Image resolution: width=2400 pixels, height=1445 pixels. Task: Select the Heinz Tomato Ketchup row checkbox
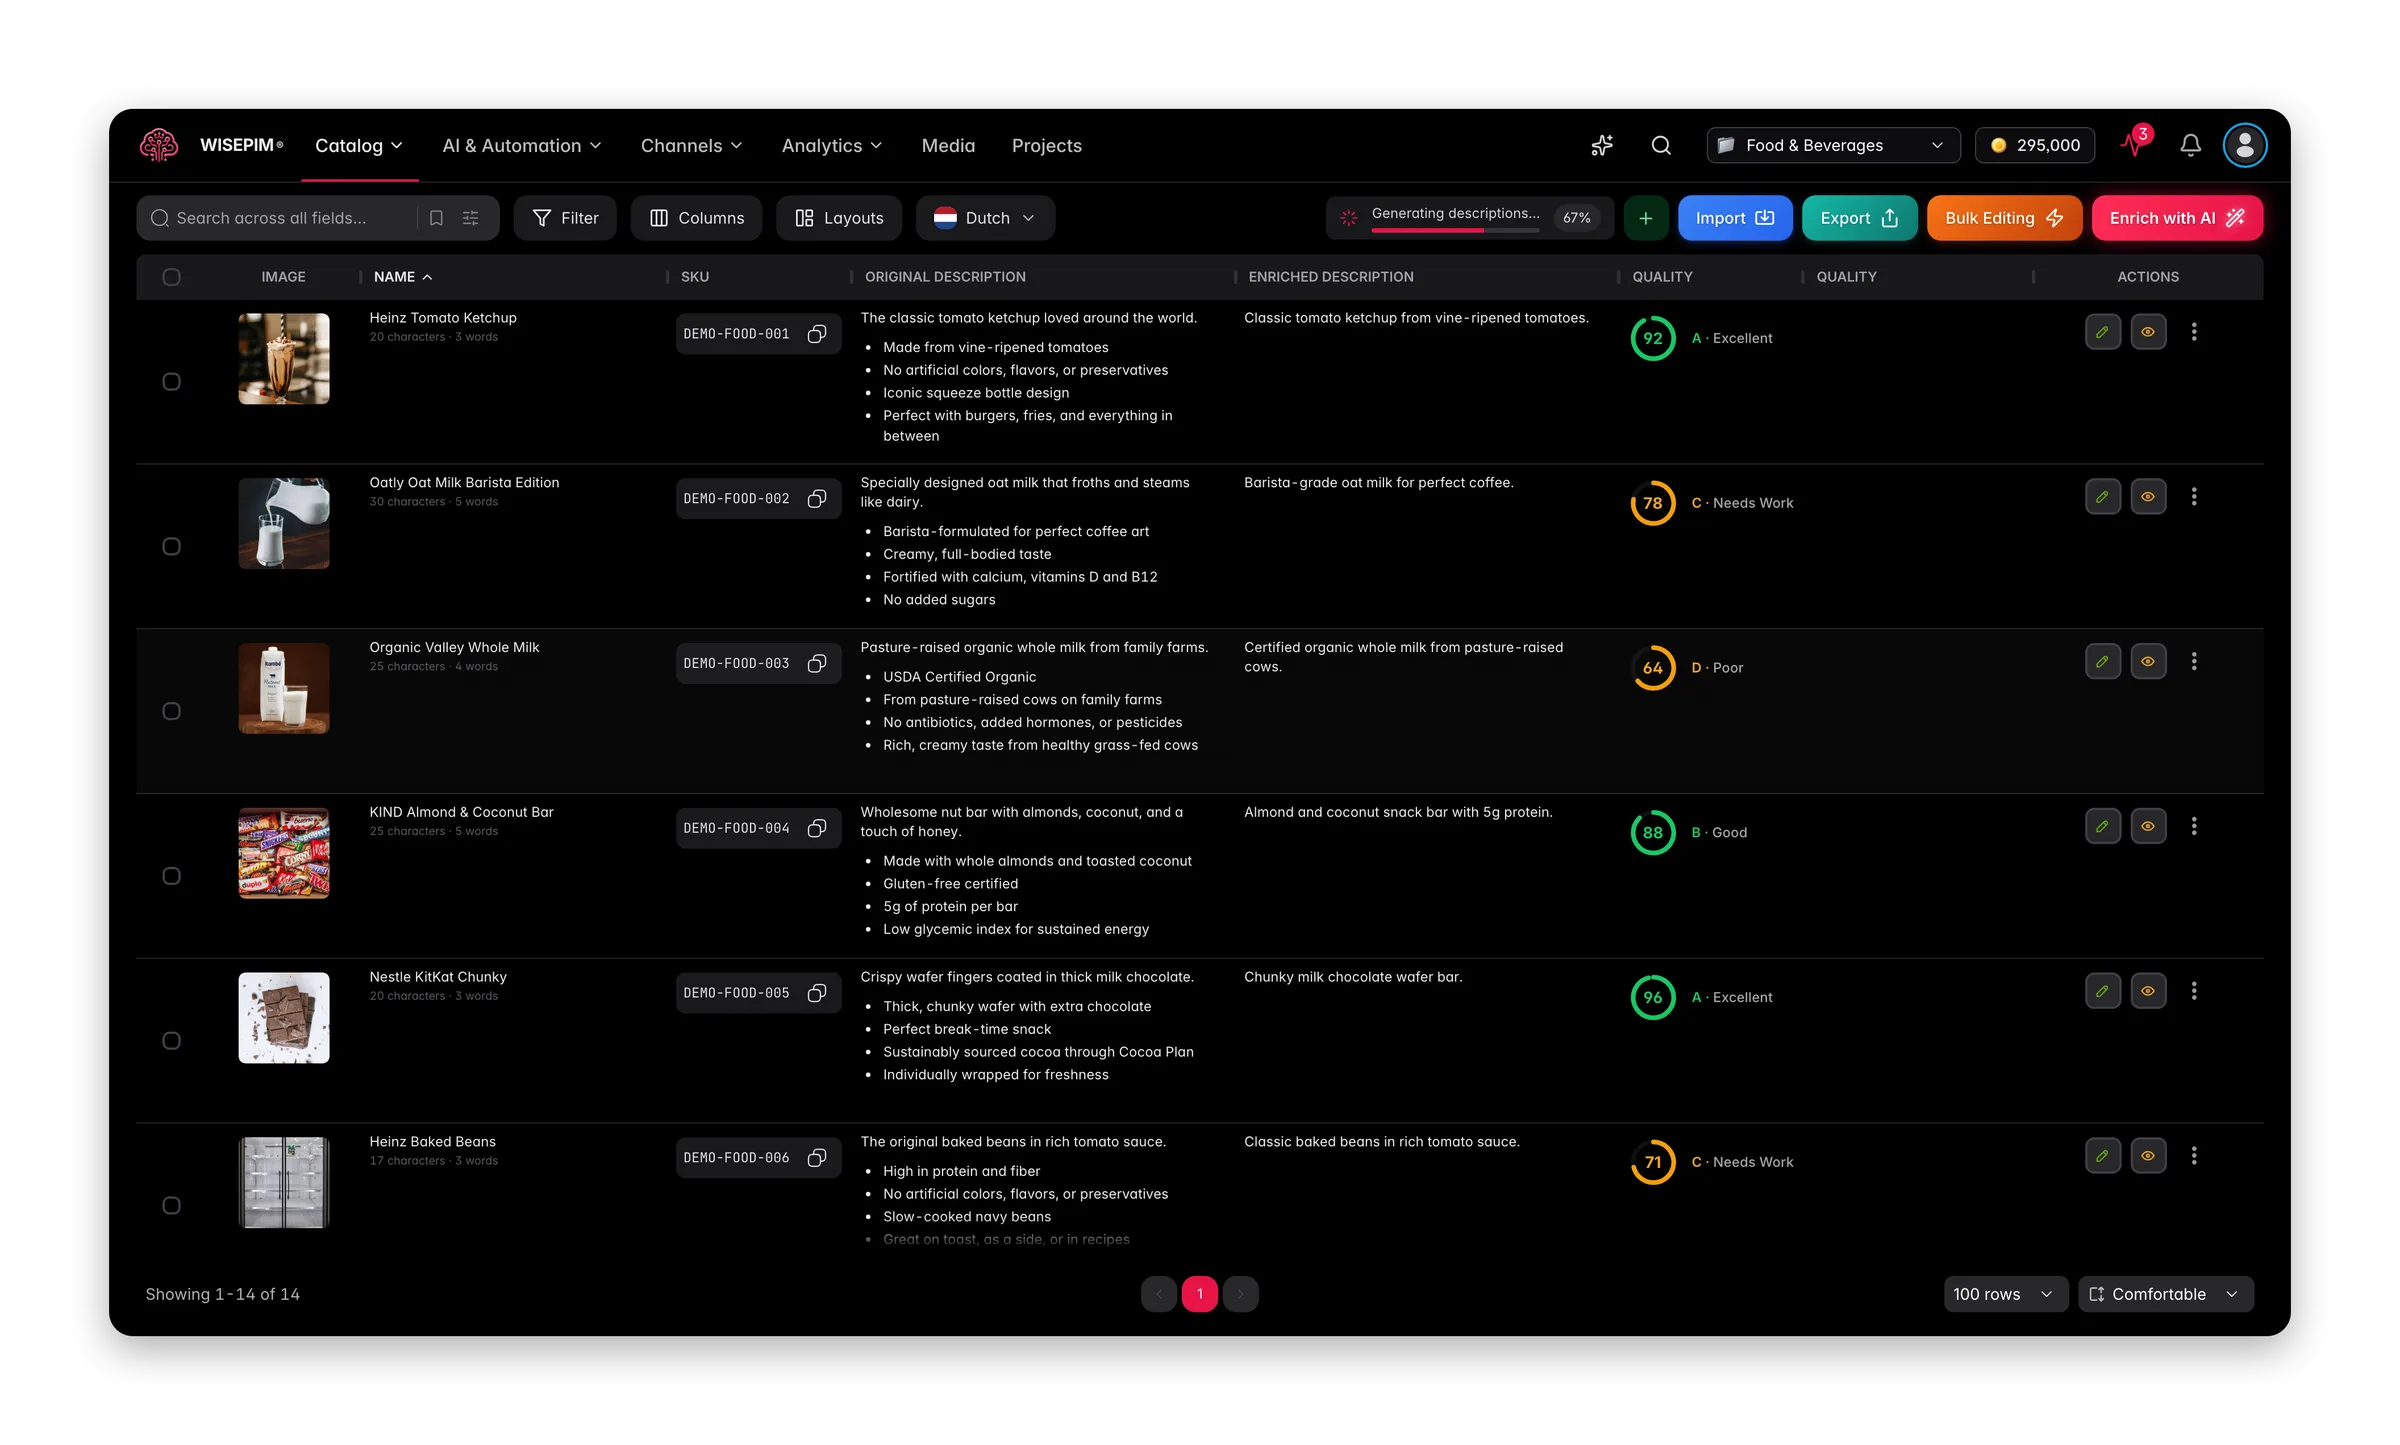[171, 382]
